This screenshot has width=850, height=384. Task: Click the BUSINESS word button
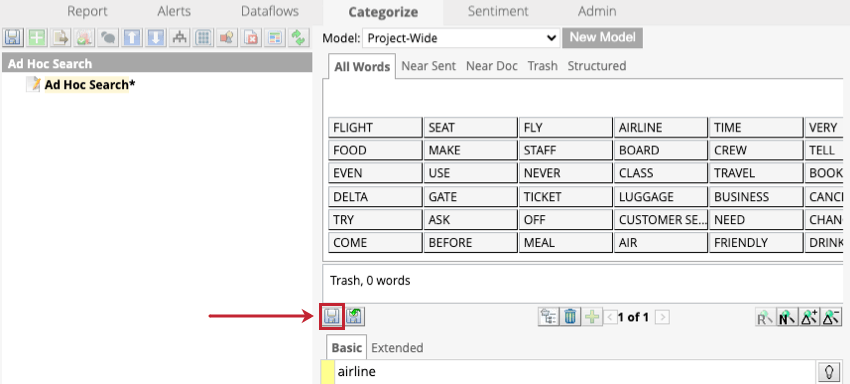(756, 196)
